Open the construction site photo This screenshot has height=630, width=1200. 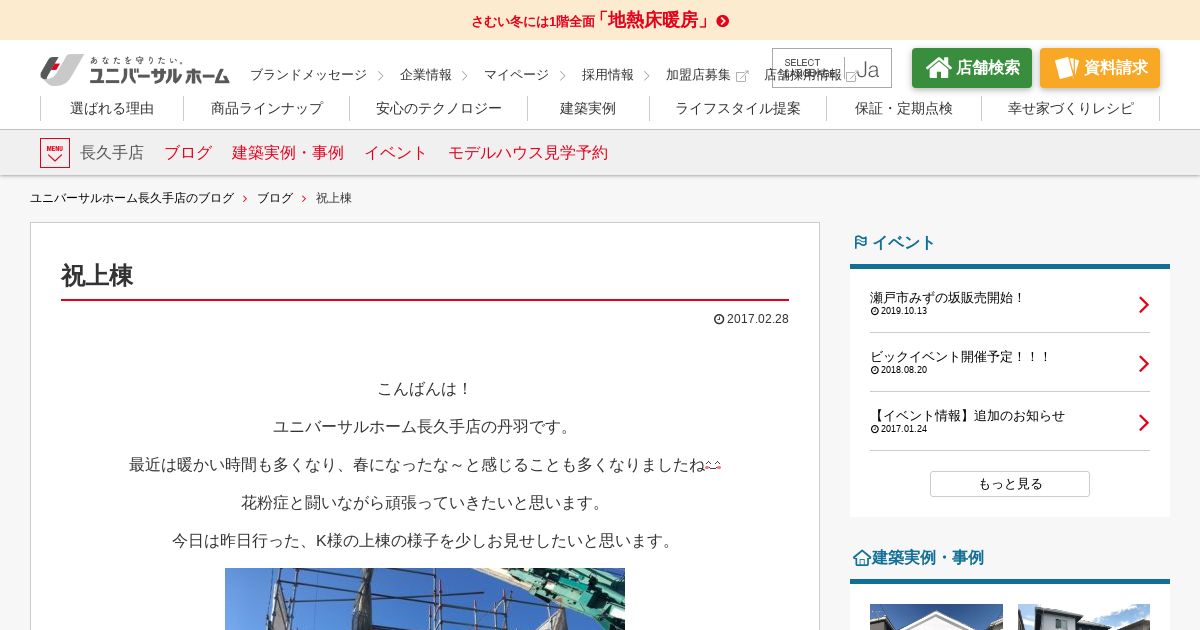pyautogui.click(x=425, y=599)
